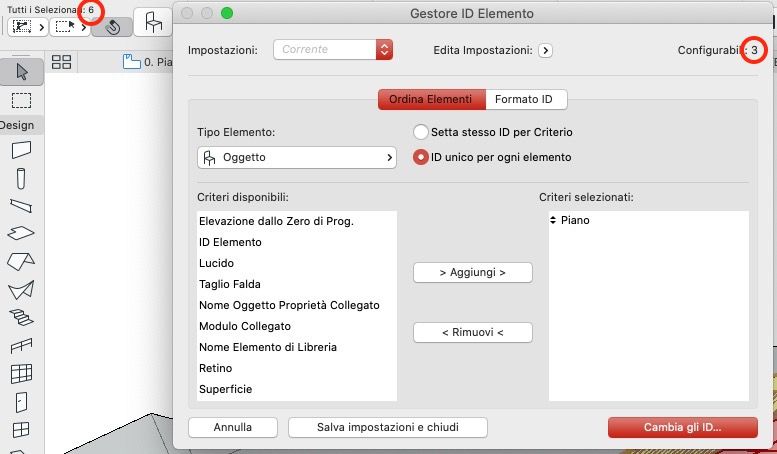The height and width of the screenshot is (454, 777).
Task: Choose the Slab tool
Action: coord(21,234)
